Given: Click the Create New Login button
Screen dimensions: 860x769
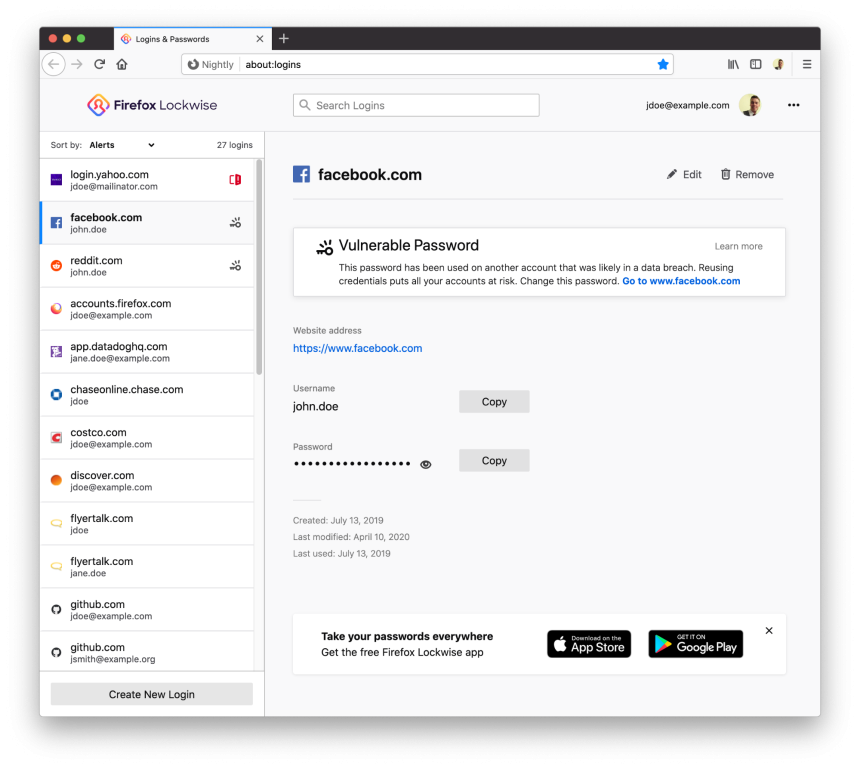Looking at the screenshot, I should 152,694.
